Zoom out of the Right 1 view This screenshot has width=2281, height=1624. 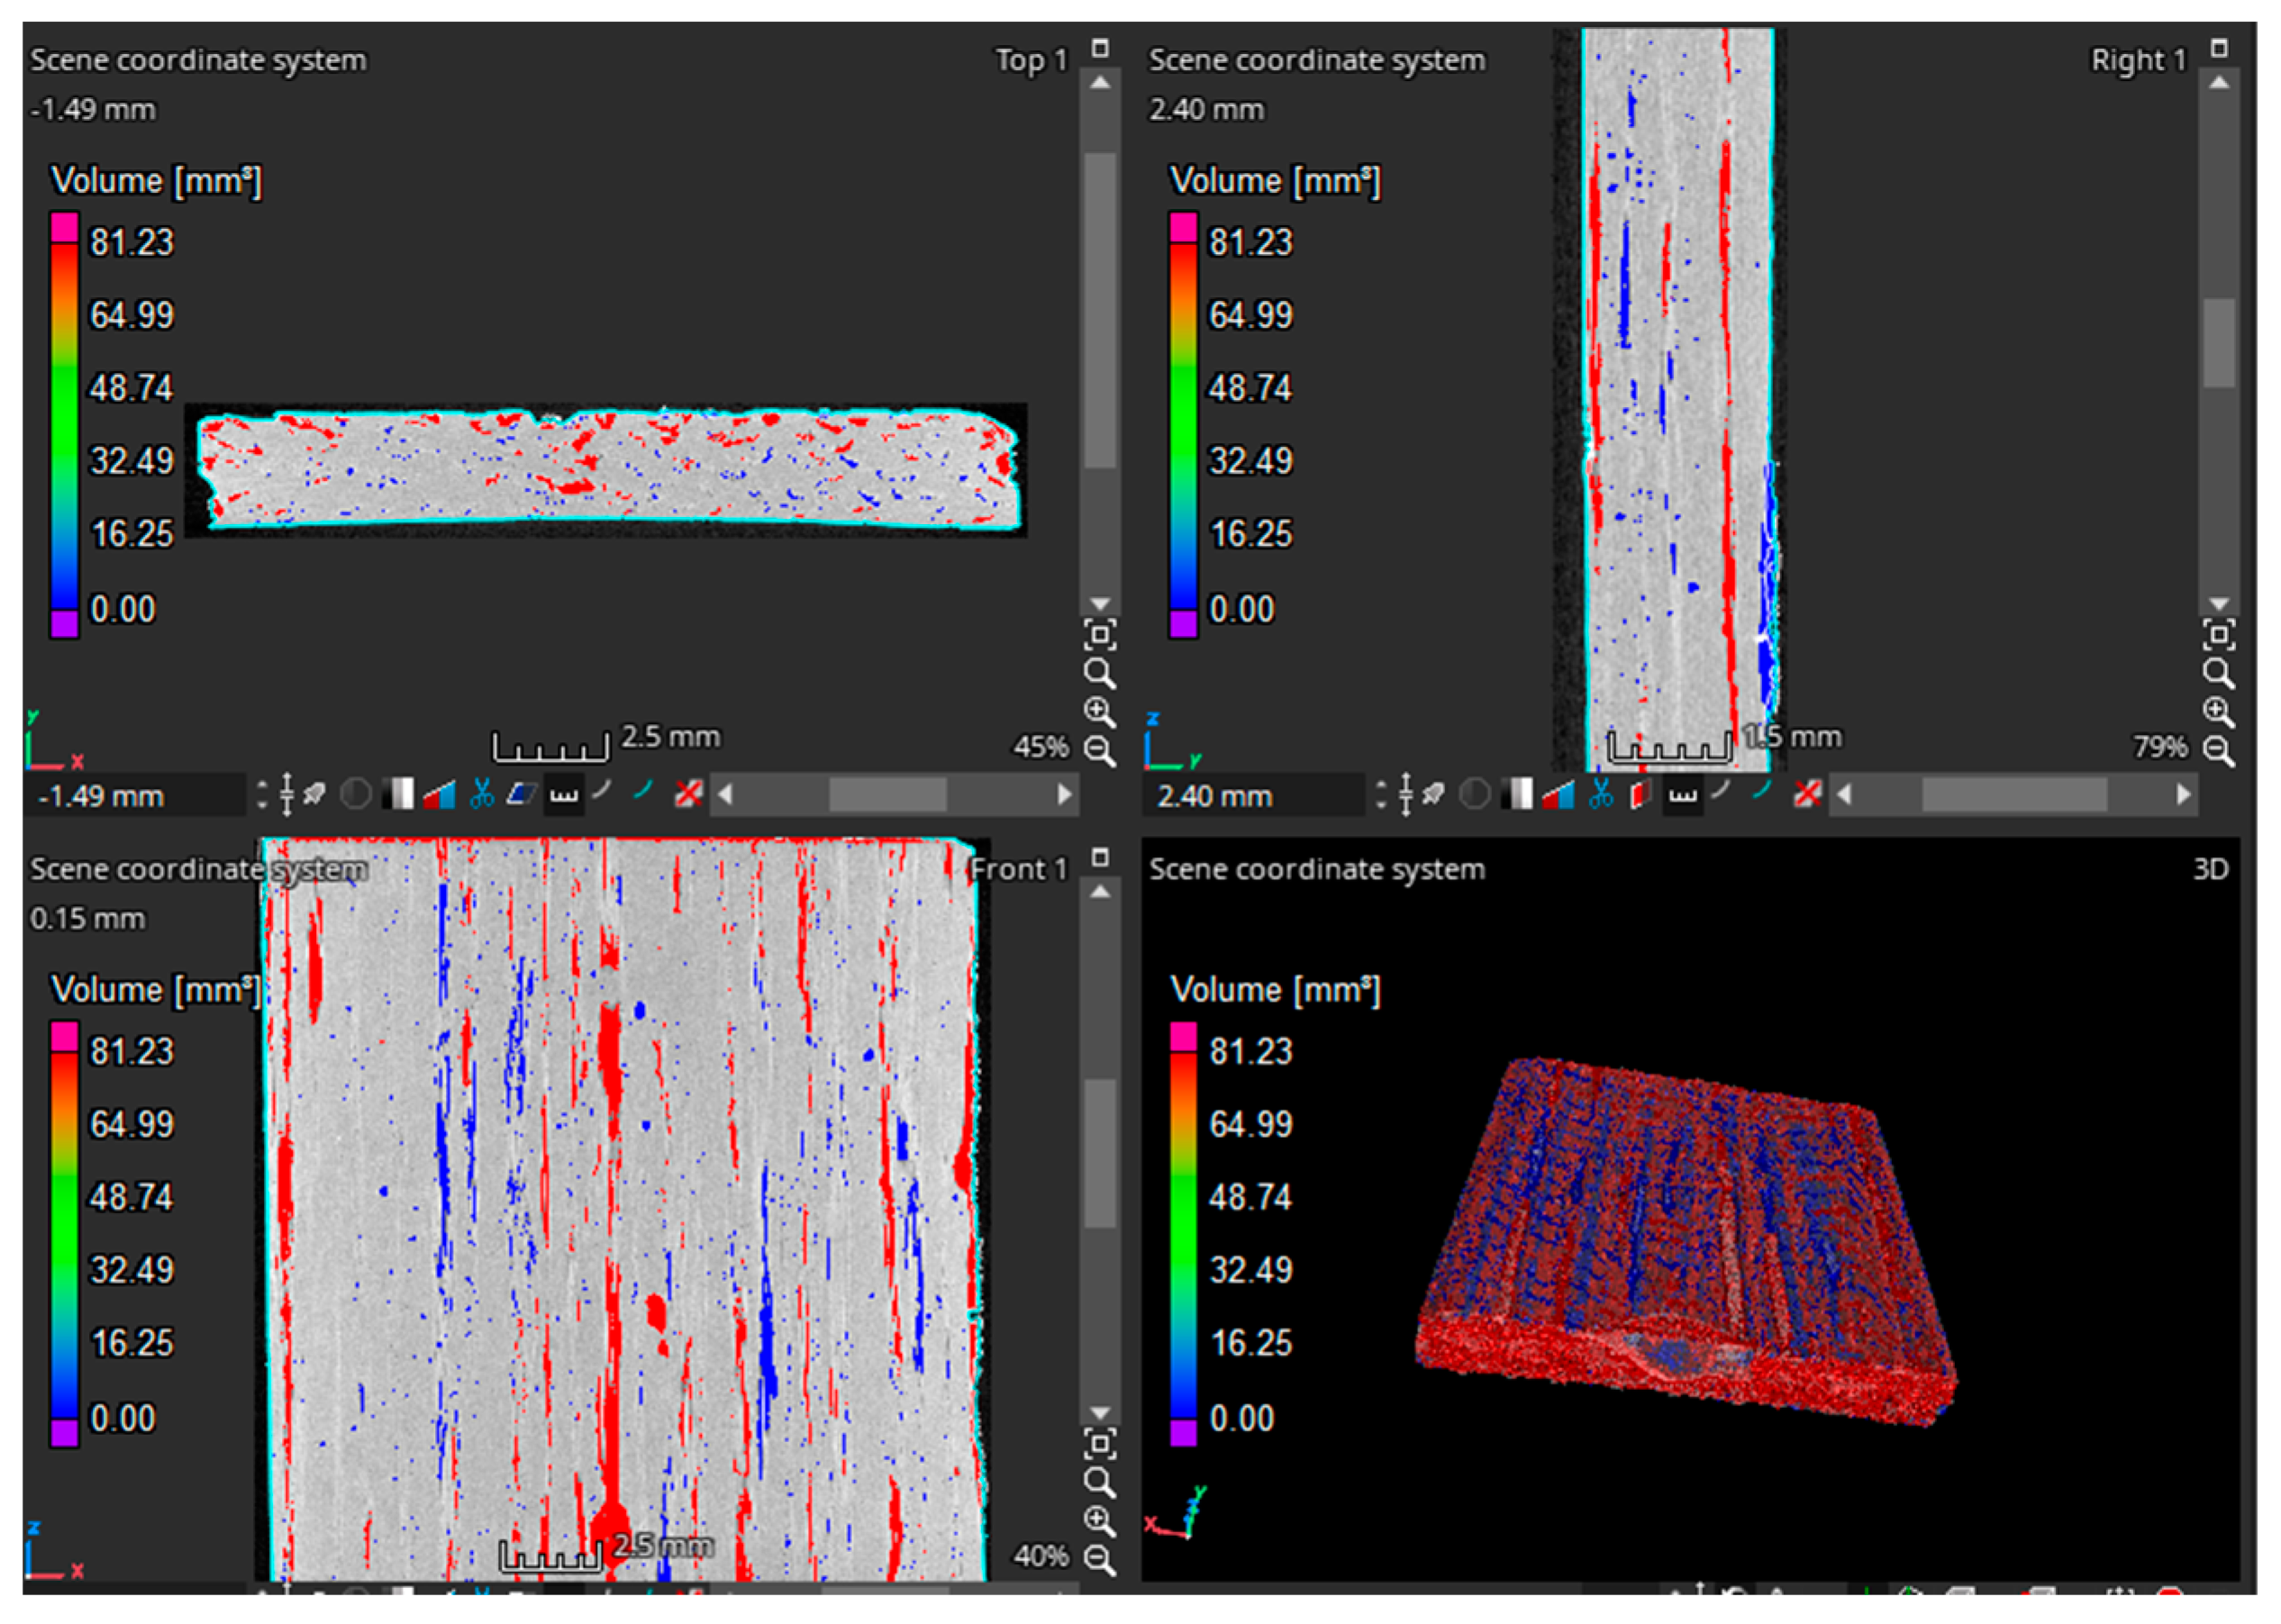2218,750
